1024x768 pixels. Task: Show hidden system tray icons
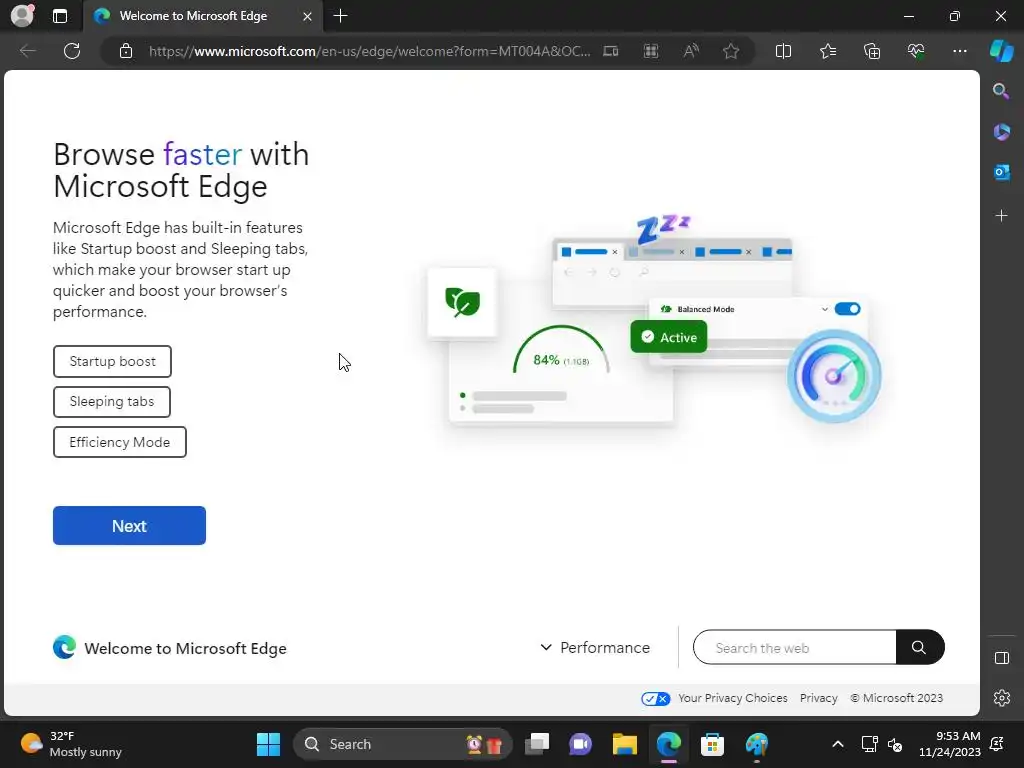pyautogui.click(x=838, y=744)
